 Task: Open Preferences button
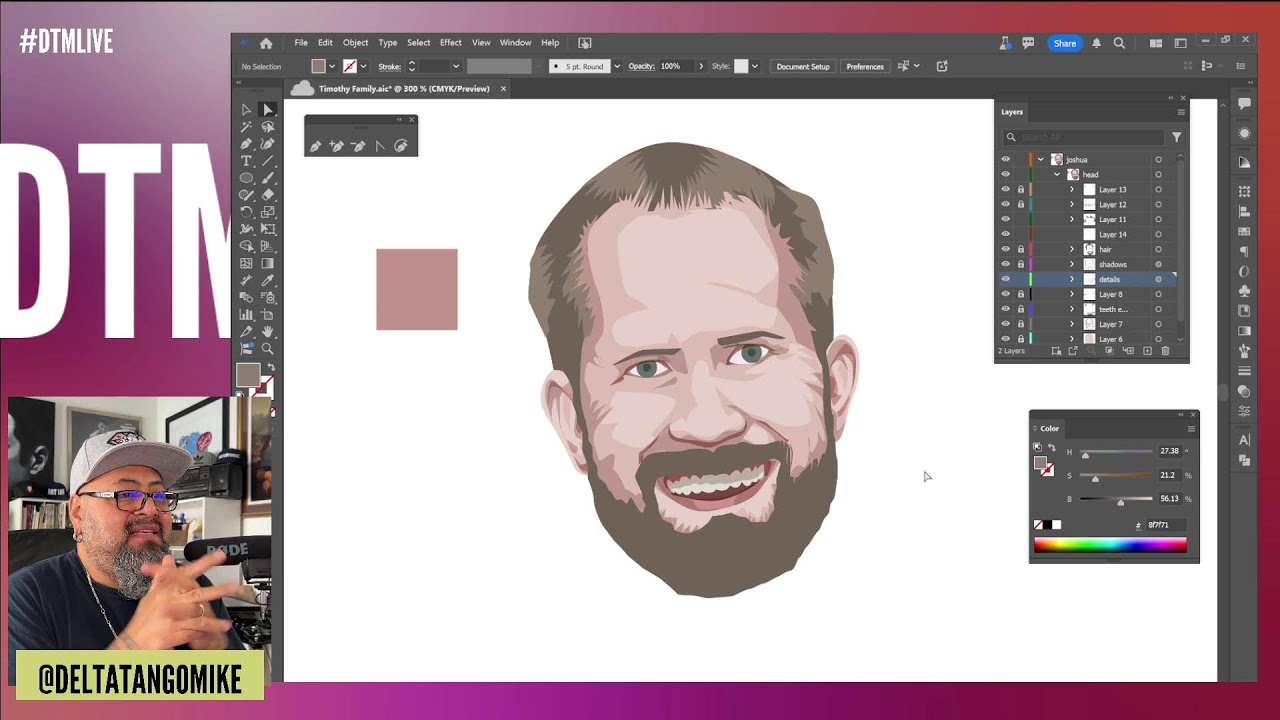click(x=865, y=66)
